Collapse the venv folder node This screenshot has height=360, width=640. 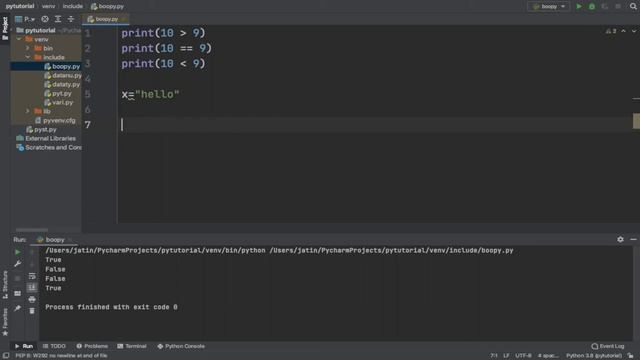[x=19, y=39]
